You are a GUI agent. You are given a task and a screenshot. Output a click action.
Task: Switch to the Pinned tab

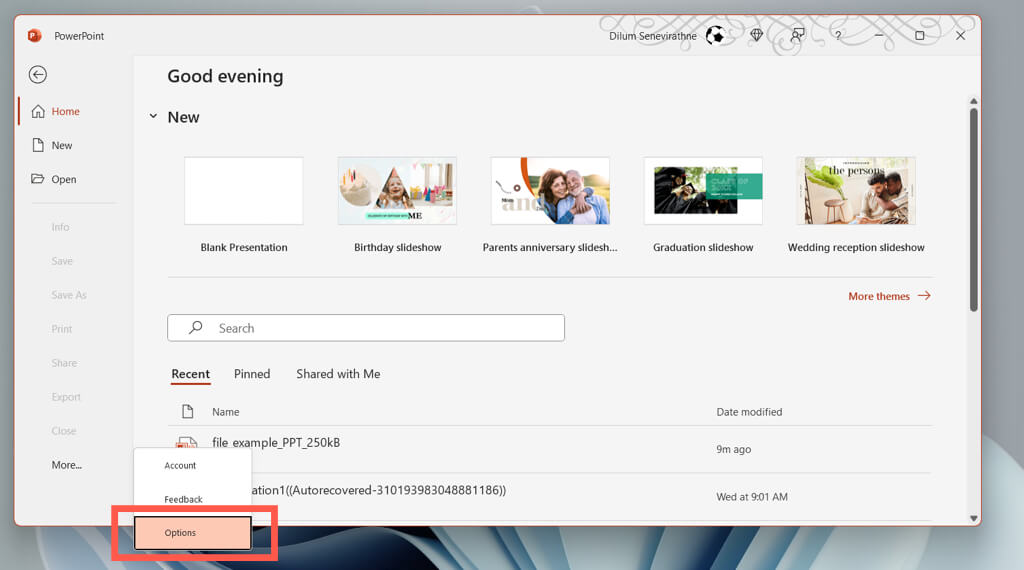[252, 374]
